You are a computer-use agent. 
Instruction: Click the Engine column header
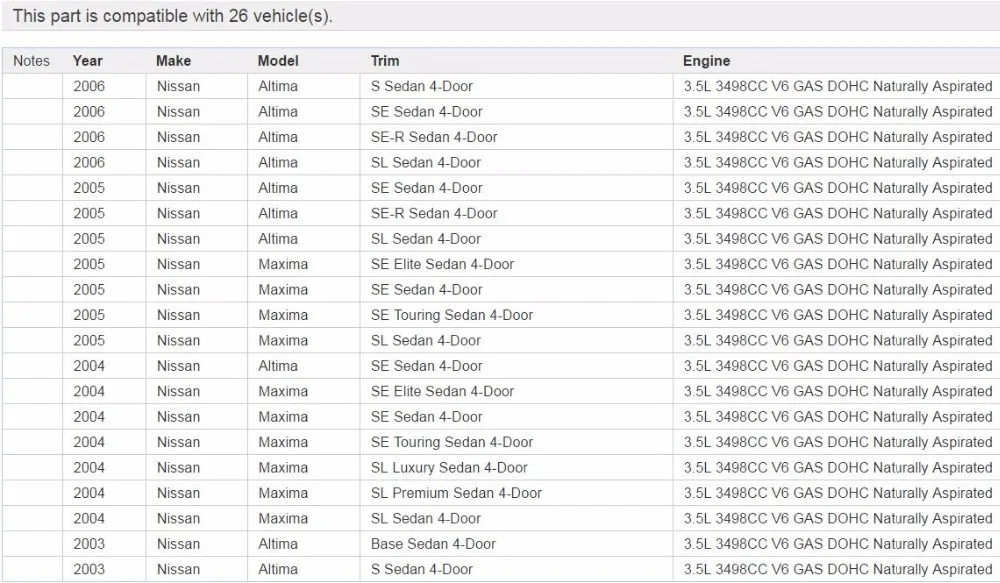click(x=707, y=61)
